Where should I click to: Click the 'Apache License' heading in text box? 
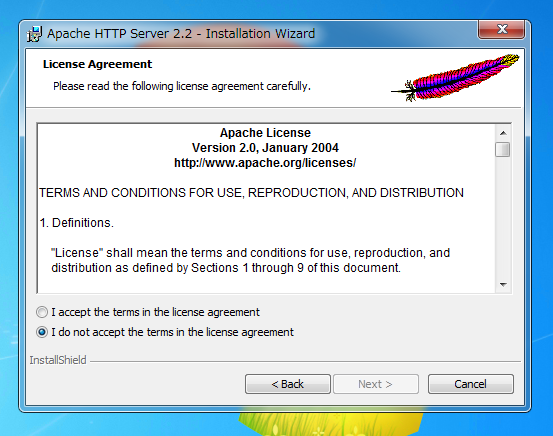[x=265, y=133]
